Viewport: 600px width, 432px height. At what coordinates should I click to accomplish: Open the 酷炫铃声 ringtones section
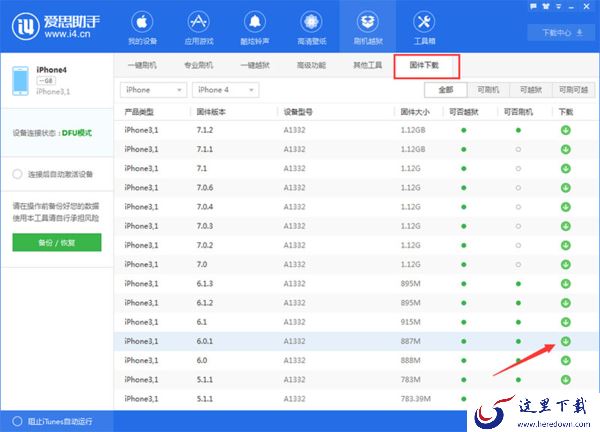[x=255, y=28]
